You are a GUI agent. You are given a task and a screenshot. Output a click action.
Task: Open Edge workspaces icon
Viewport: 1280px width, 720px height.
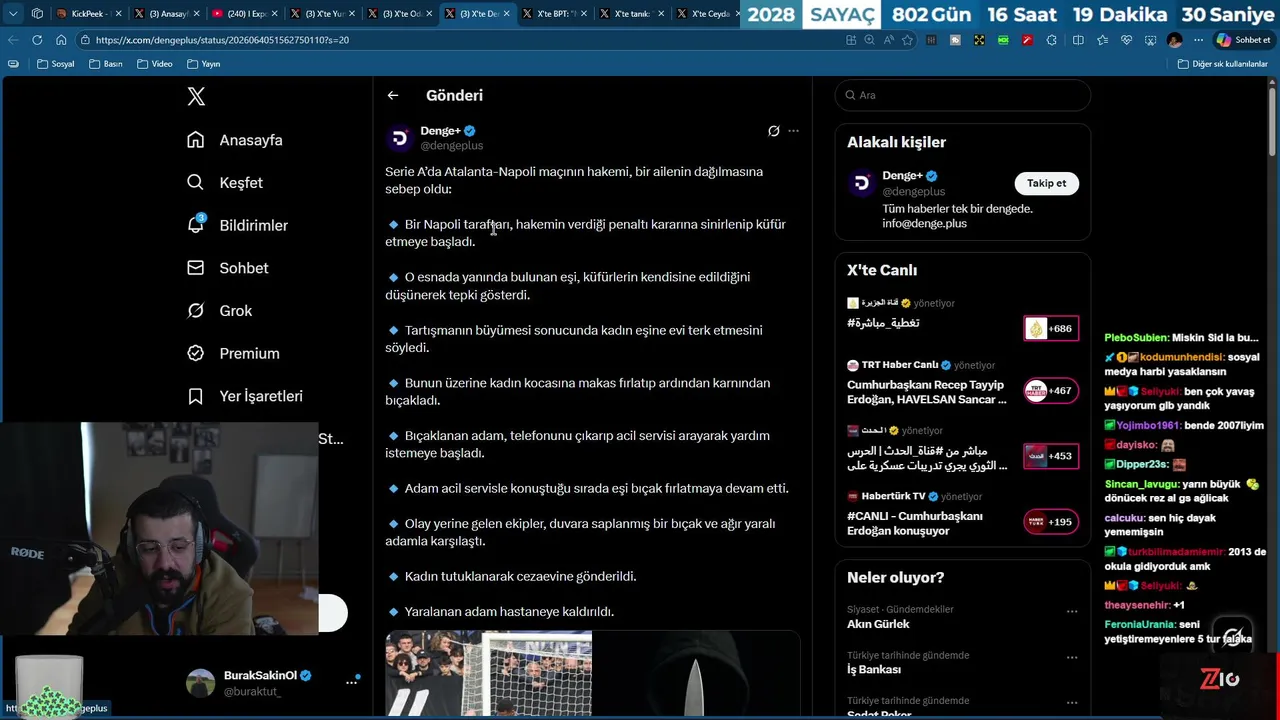tap(37, 14)
